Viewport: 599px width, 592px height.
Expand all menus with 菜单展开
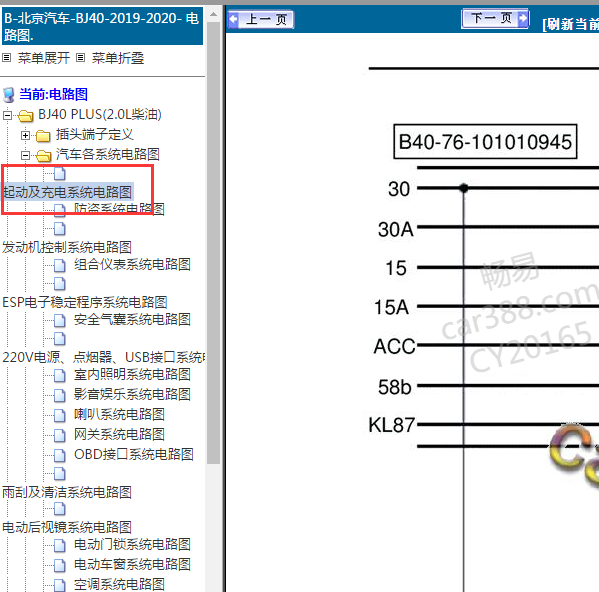(x=44, y=58)
